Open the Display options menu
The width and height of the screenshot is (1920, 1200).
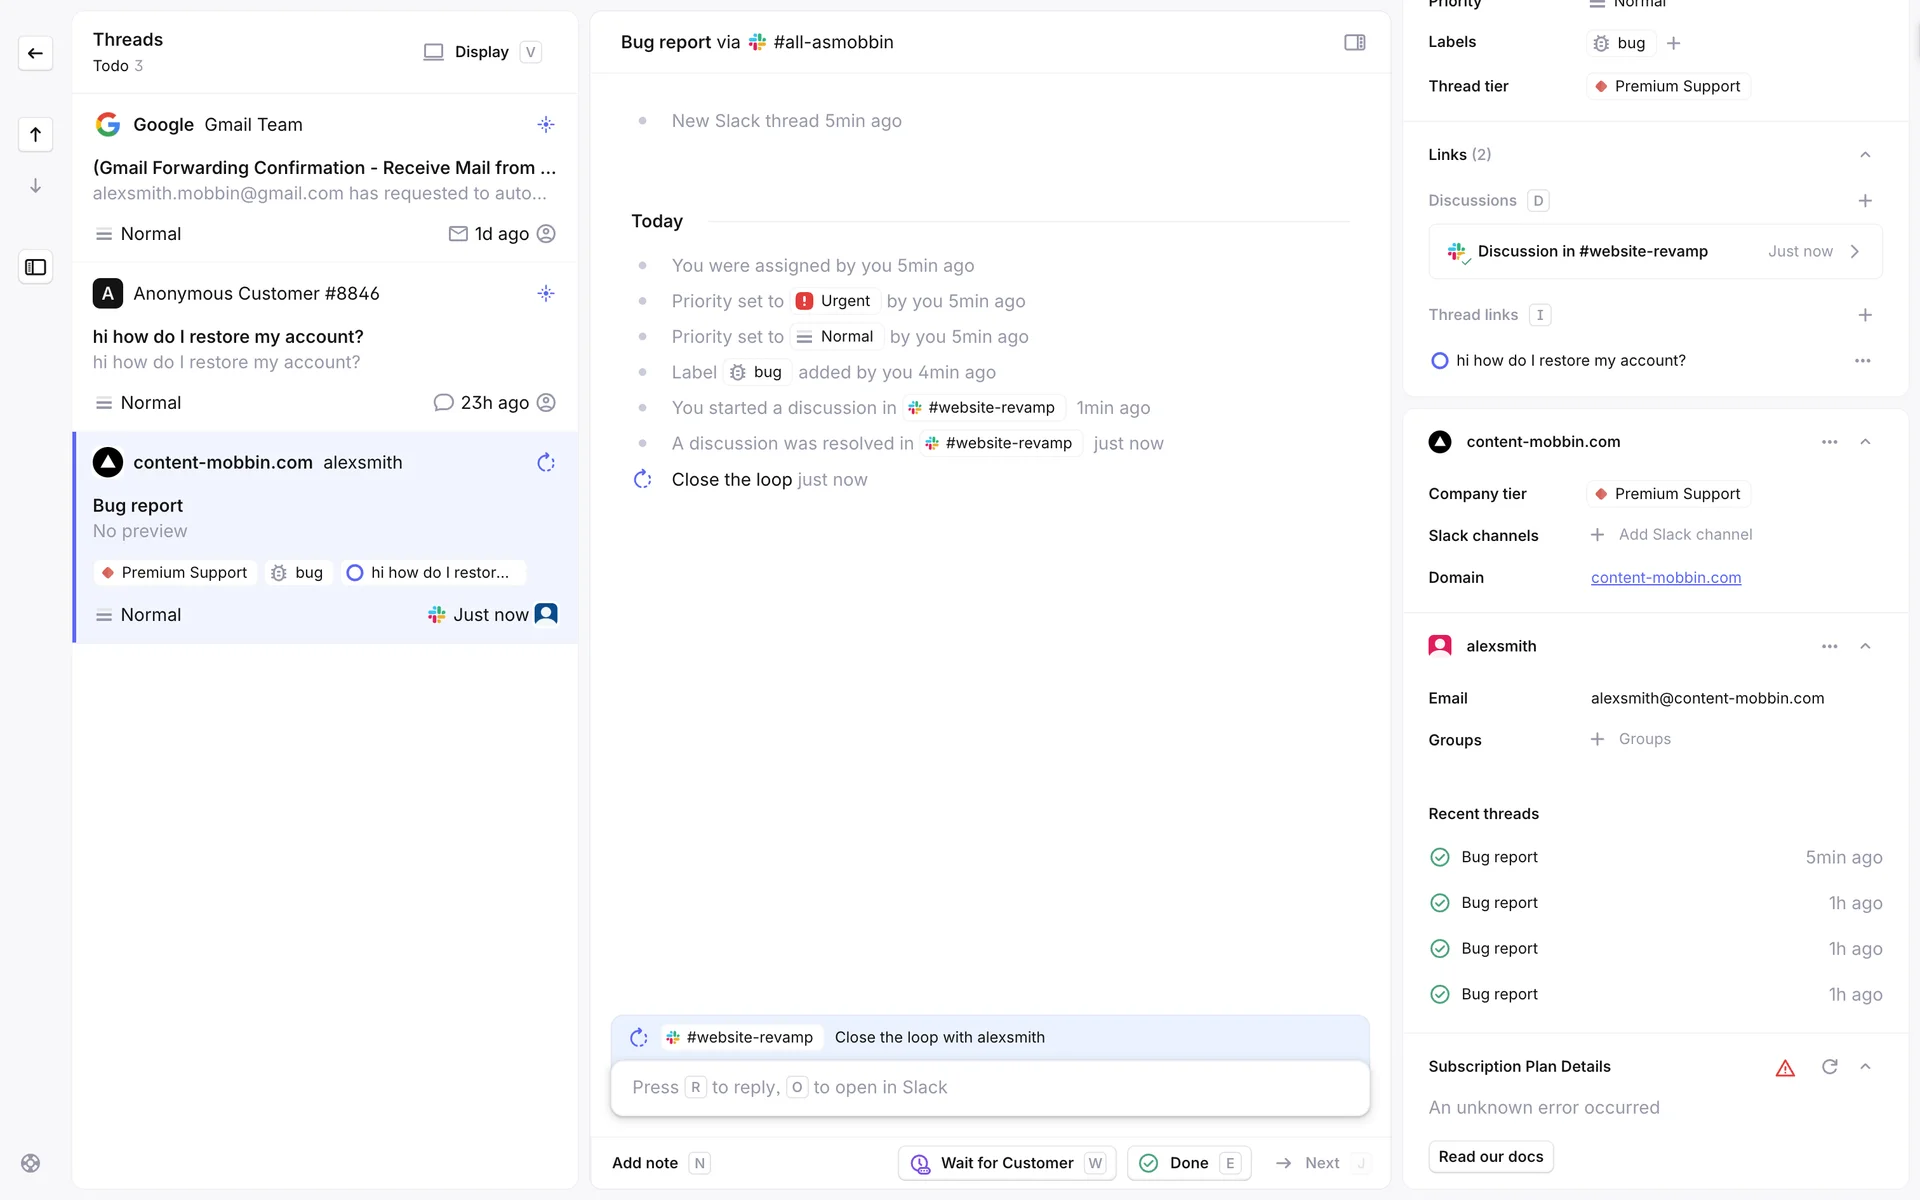(481, 52)
